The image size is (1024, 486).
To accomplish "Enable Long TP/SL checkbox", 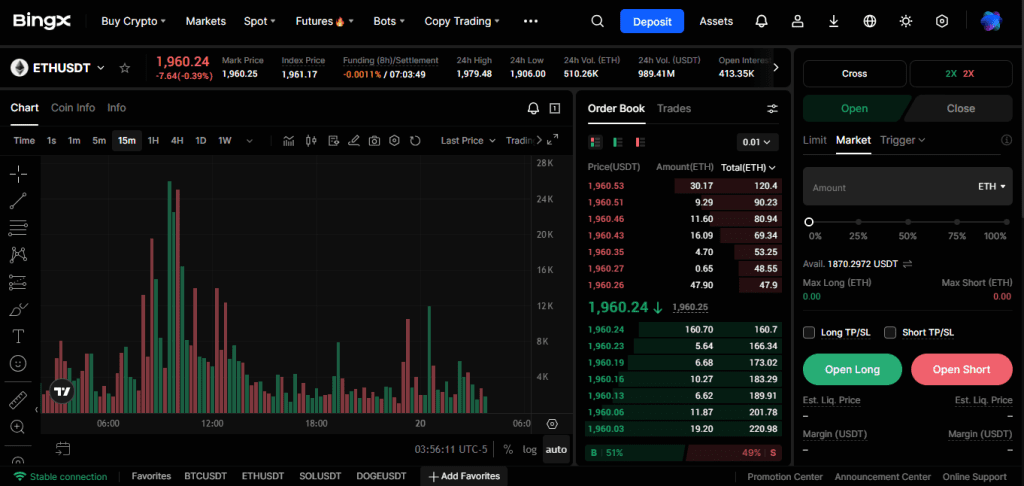I will 809,332.
